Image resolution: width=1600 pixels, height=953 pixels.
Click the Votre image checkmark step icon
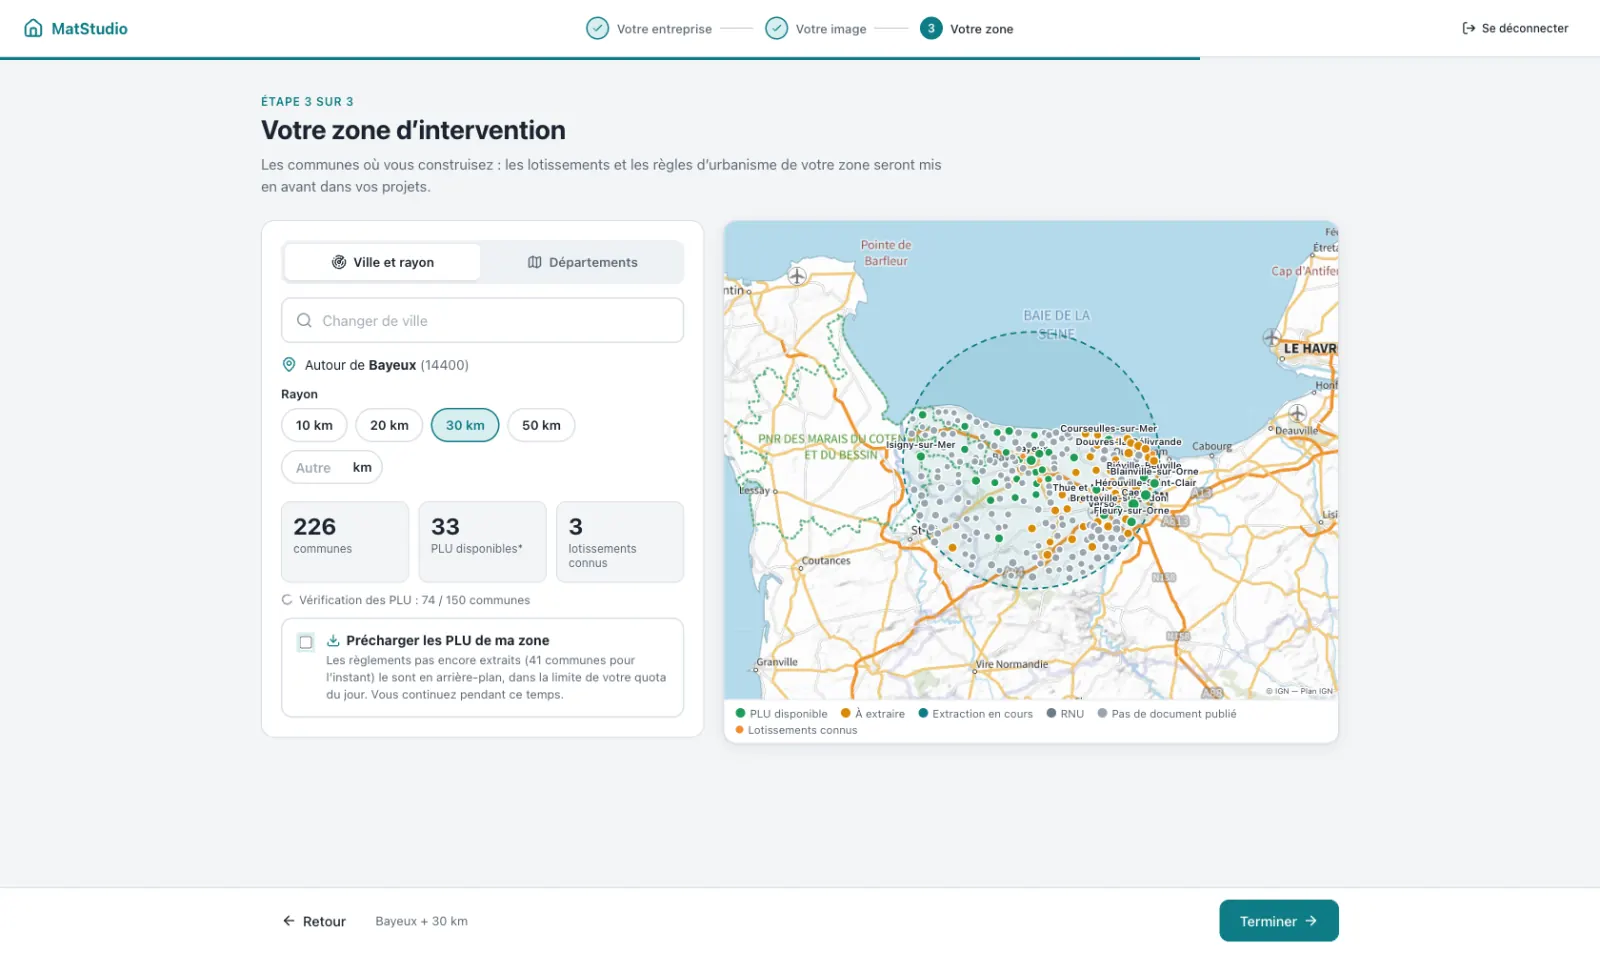[x=776, y=28]
